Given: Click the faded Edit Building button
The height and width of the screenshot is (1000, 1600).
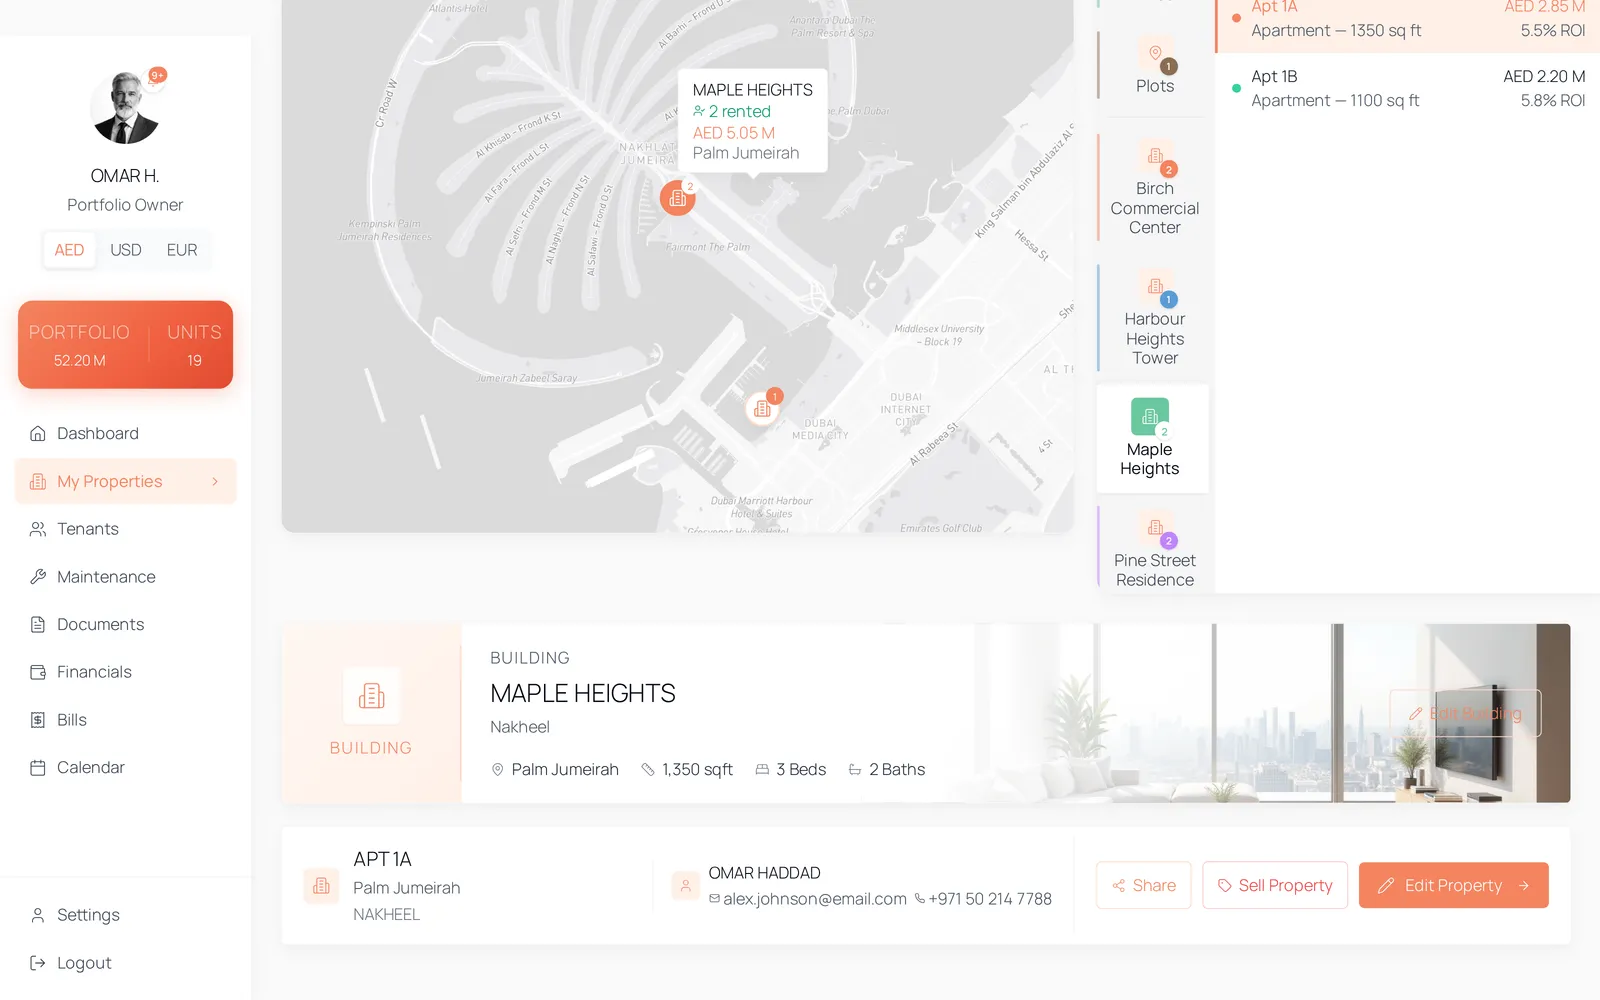Looking at the screenshot, I should point(1465,713).
